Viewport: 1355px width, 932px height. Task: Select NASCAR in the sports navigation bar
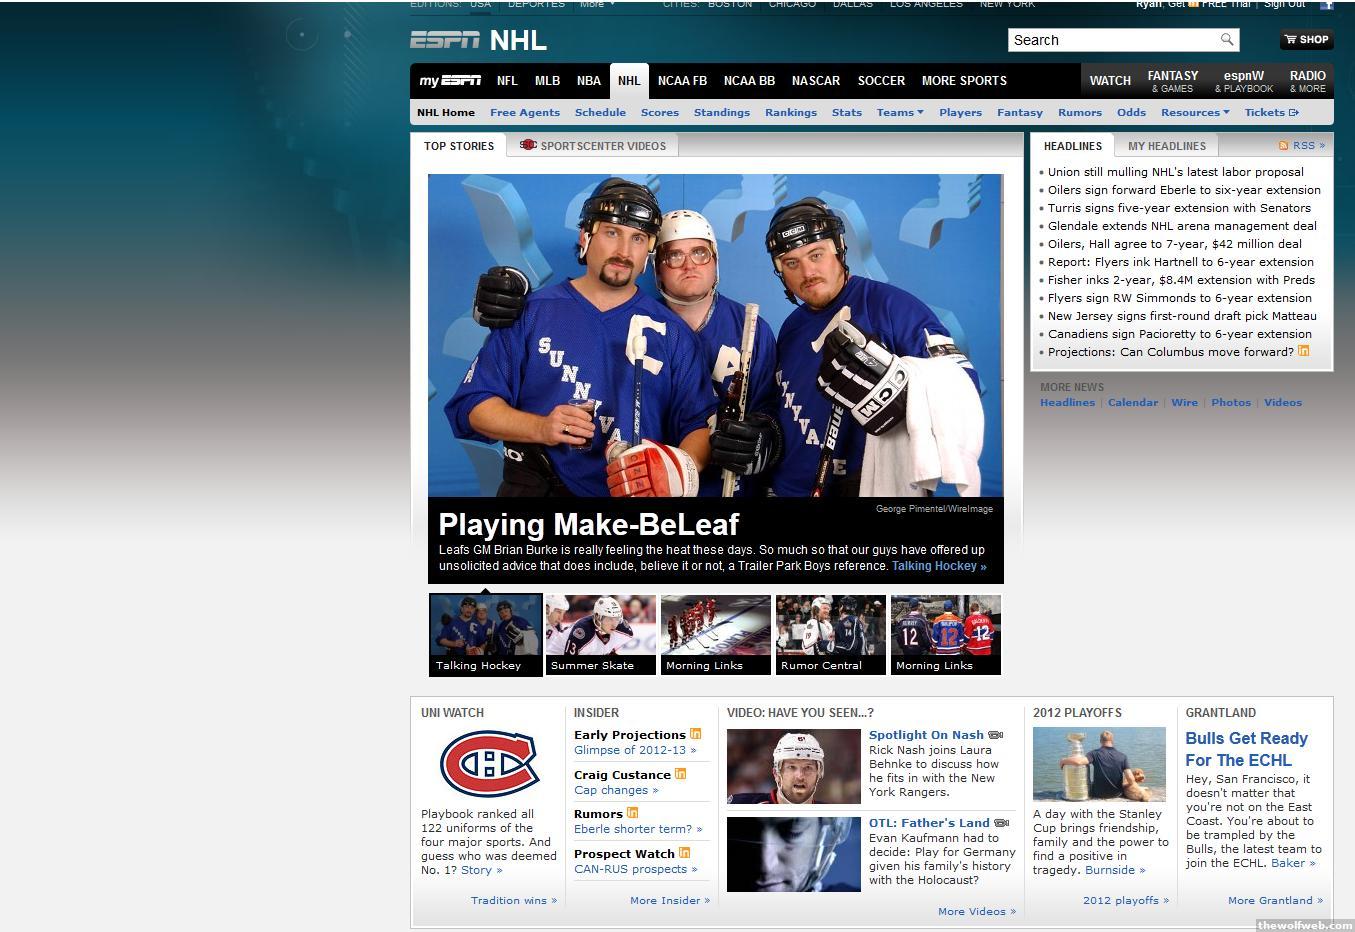(816, 81)
